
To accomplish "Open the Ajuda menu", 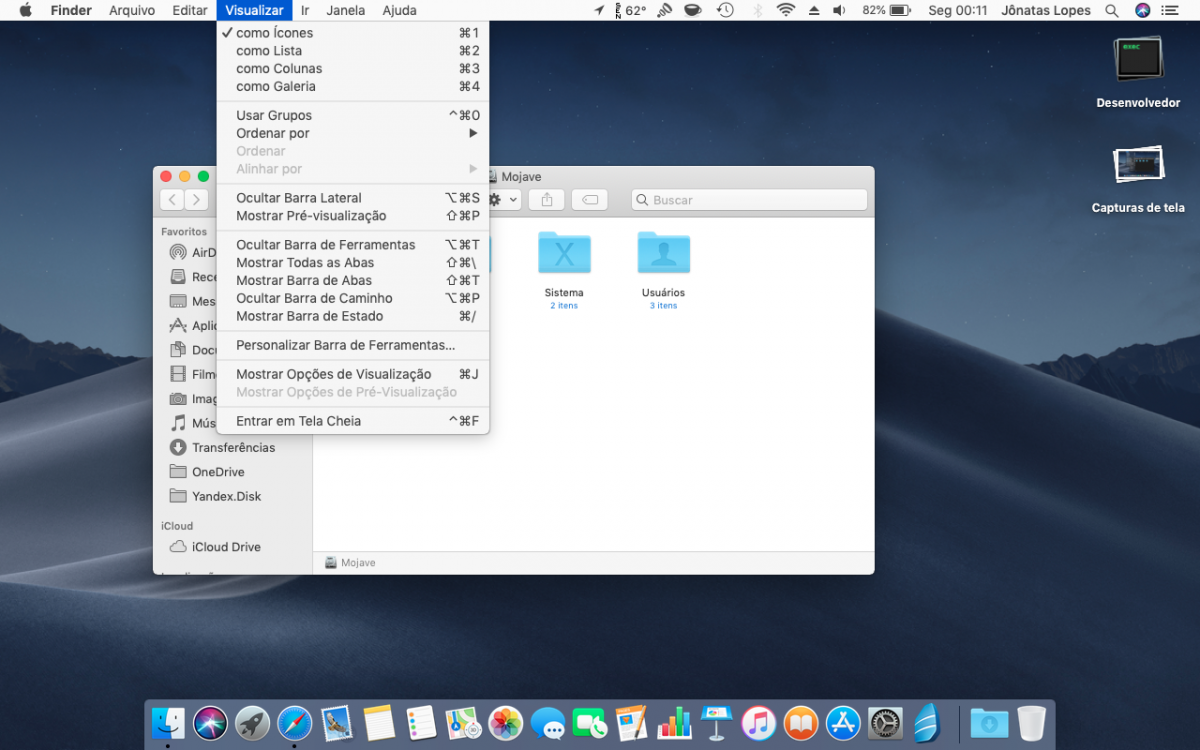I will click(x=399, y=10).
